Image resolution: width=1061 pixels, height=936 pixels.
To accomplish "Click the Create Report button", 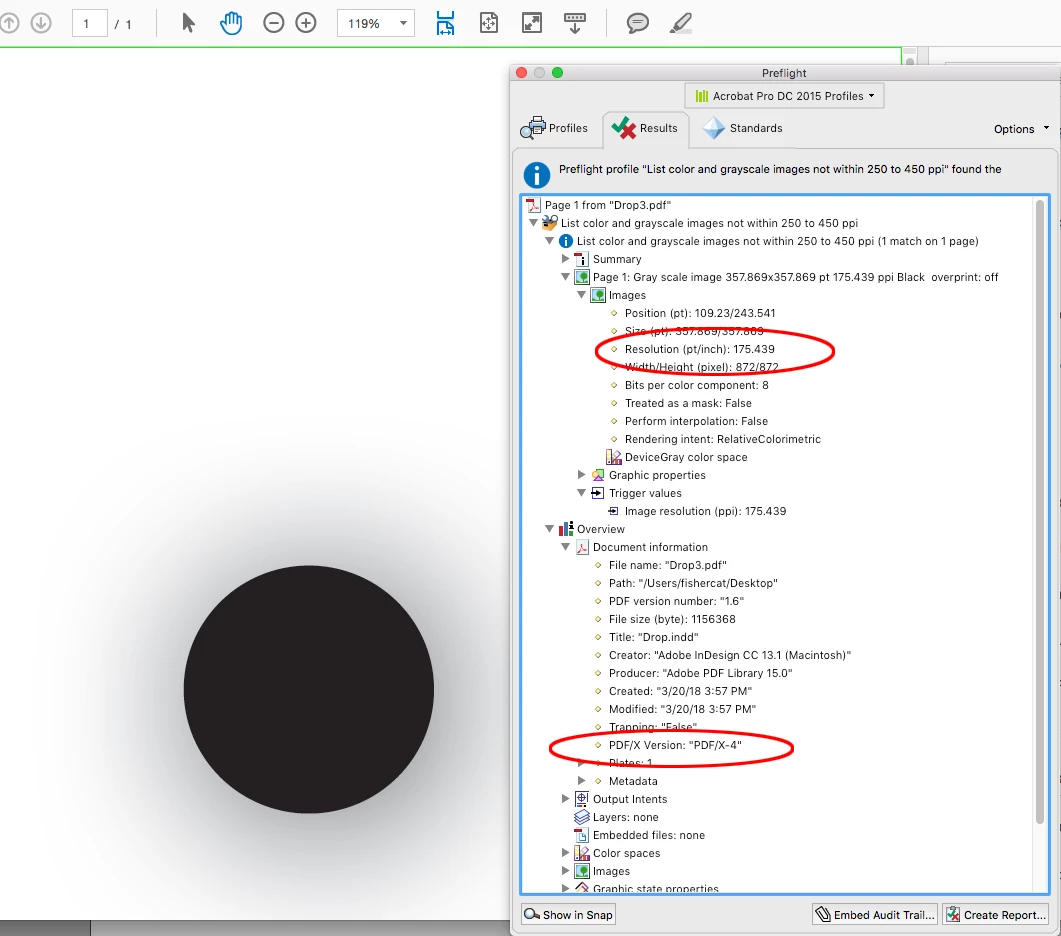I will [996, 914].
